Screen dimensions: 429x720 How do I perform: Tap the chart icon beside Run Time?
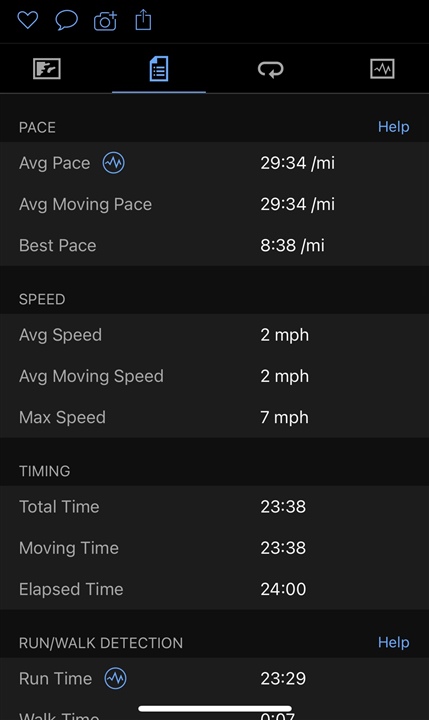click(115, 679)
